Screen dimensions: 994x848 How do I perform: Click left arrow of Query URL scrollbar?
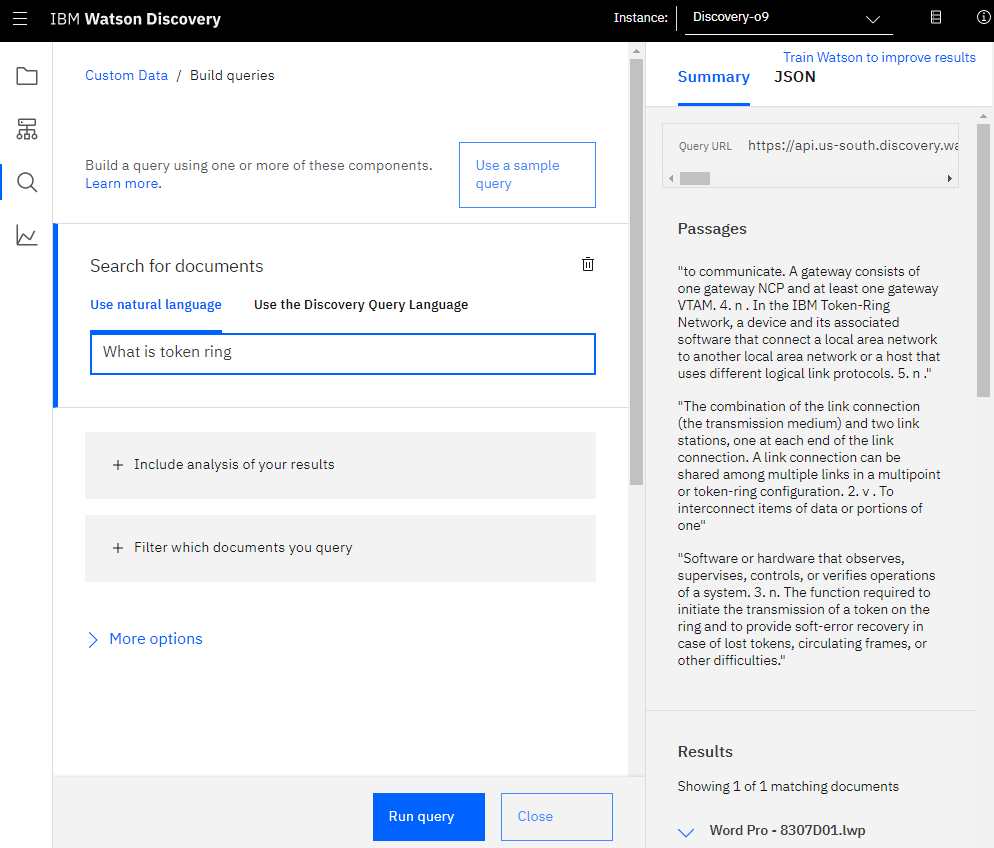pos(671,179)
